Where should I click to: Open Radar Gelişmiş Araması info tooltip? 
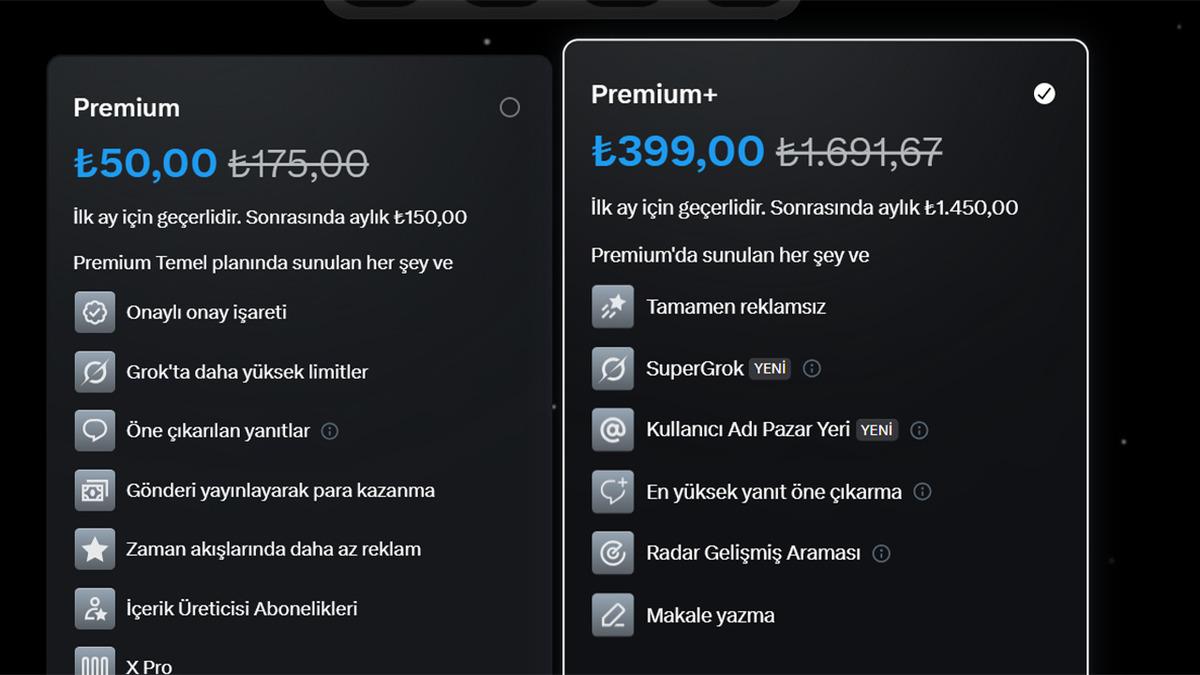tap(881, 553)
